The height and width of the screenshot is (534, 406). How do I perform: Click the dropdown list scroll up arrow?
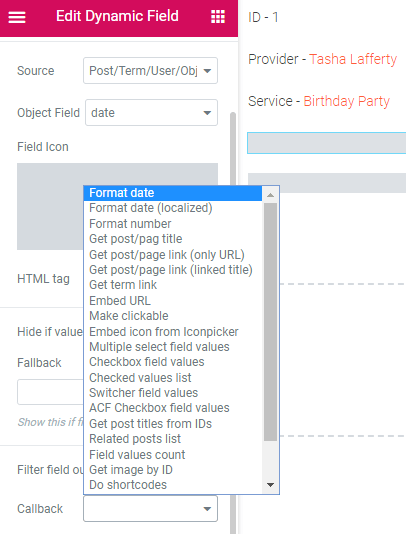(x=271, y=195)
